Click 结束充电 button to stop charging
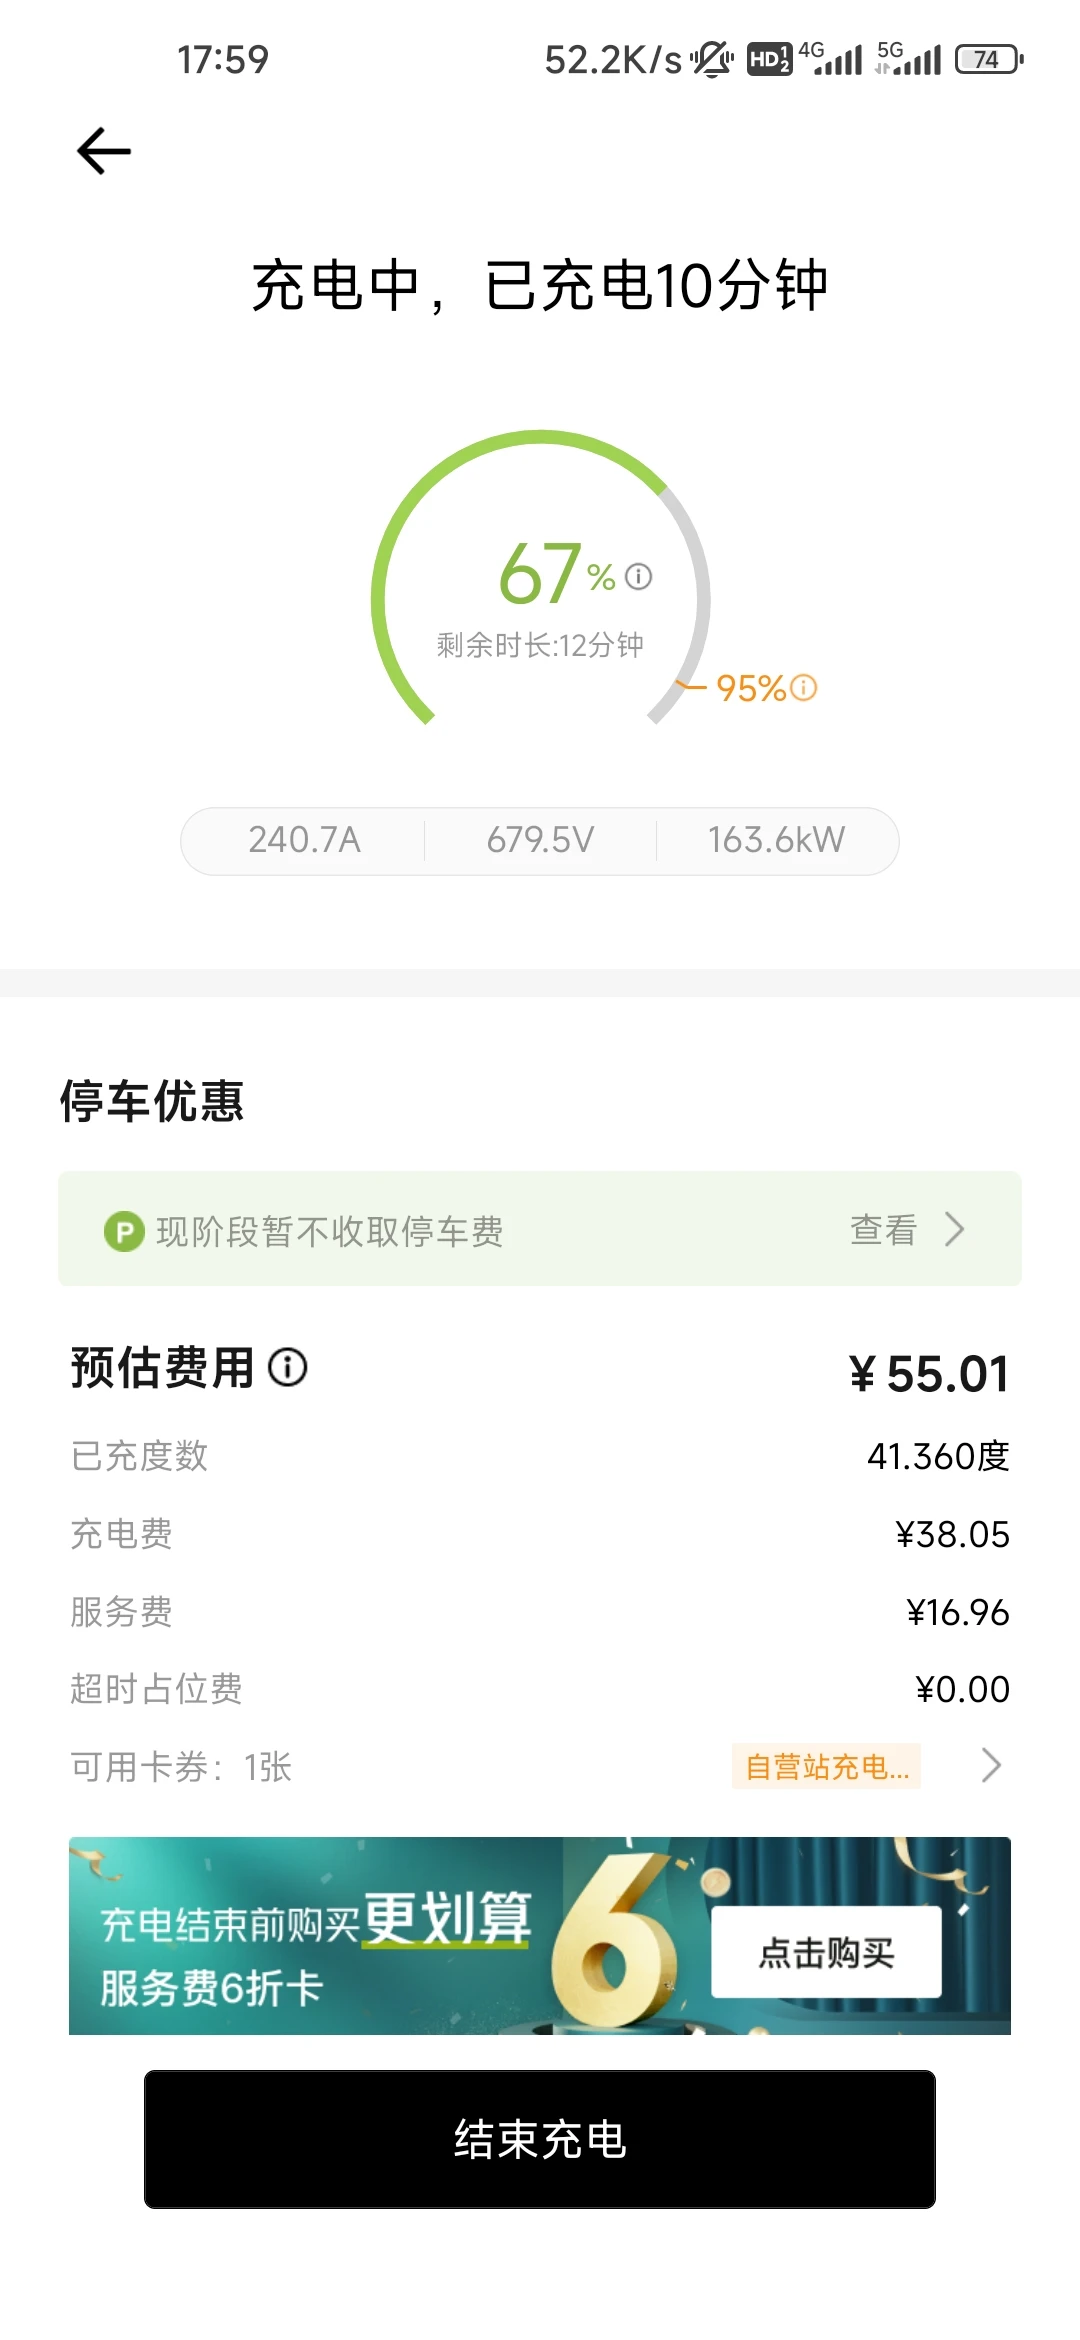Image resolution: width=1080 pixels, height=2340 pixels. [540, 2139]
